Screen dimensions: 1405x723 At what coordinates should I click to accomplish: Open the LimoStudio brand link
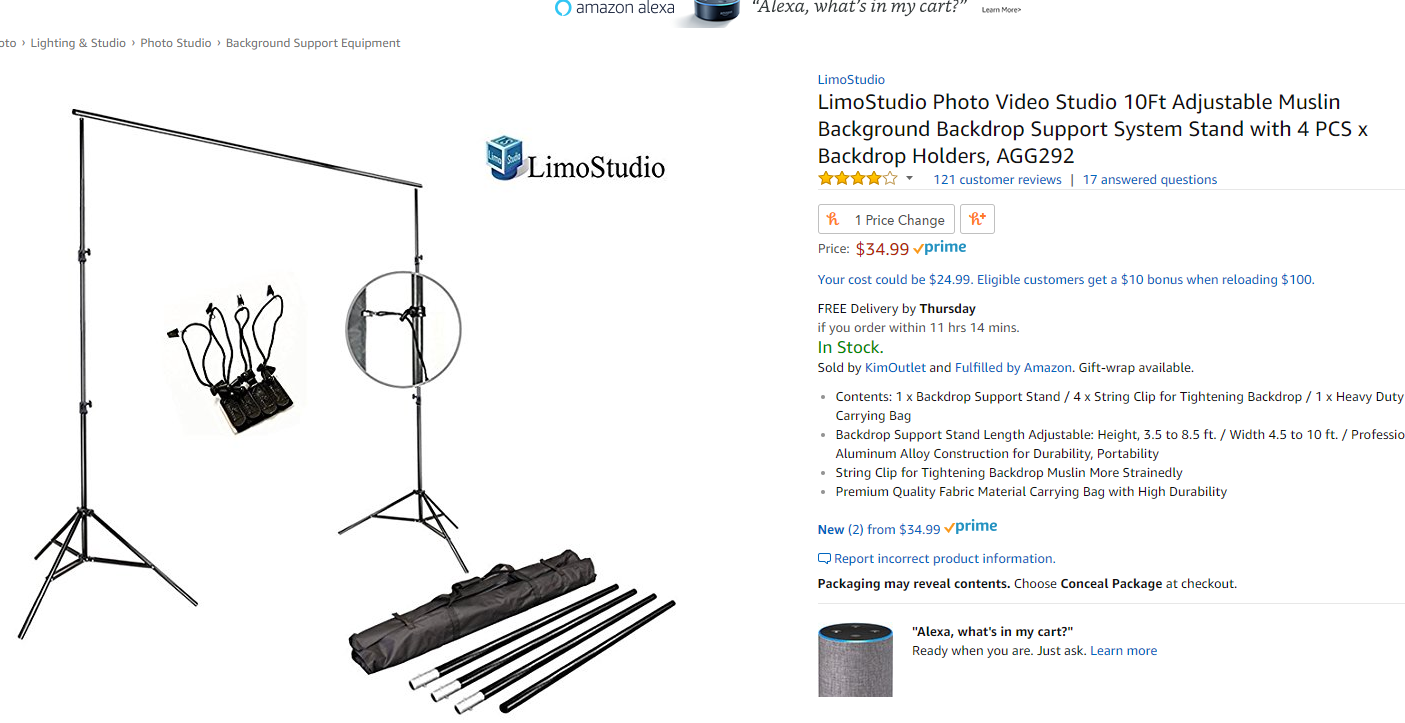click(x=851, y=80)
